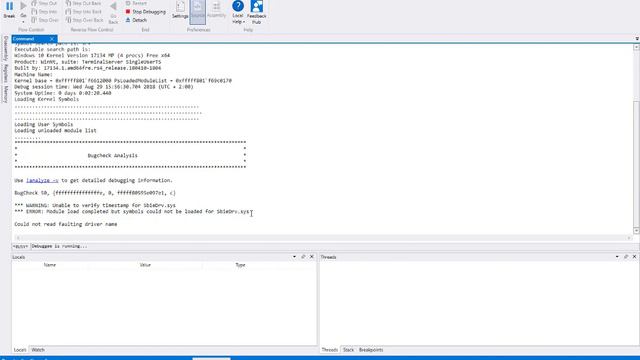Click the Name column header in Locals
Image resolution: width=640 pixels, height=360 pixels.
(50, 265)
